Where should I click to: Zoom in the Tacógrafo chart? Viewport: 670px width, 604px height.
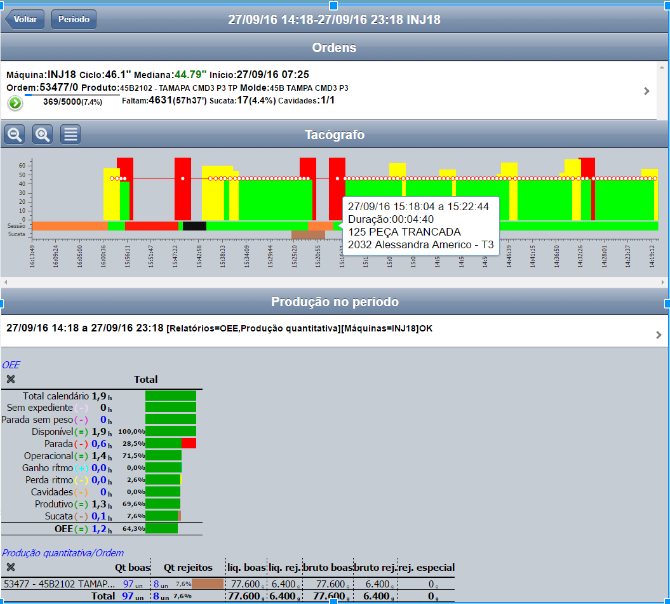[x=42, y=135]
